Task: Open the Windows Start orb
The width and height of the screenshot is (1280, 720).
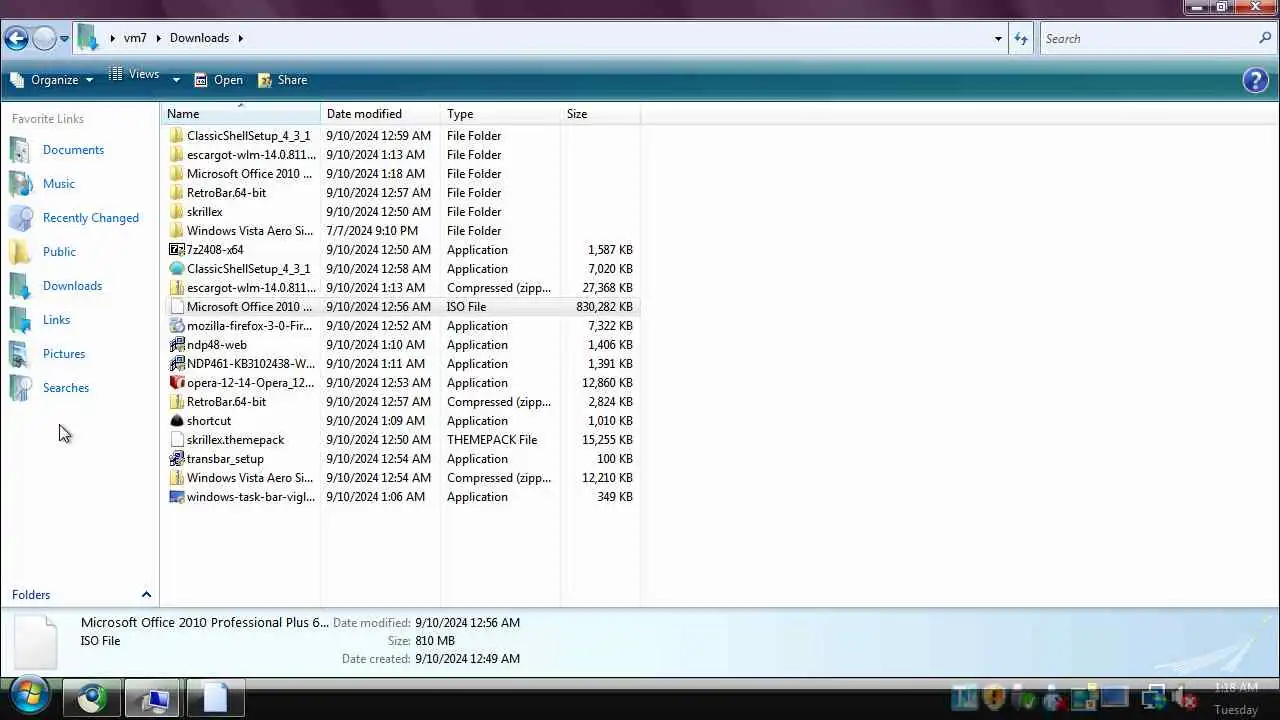Action: click(29, 697)
